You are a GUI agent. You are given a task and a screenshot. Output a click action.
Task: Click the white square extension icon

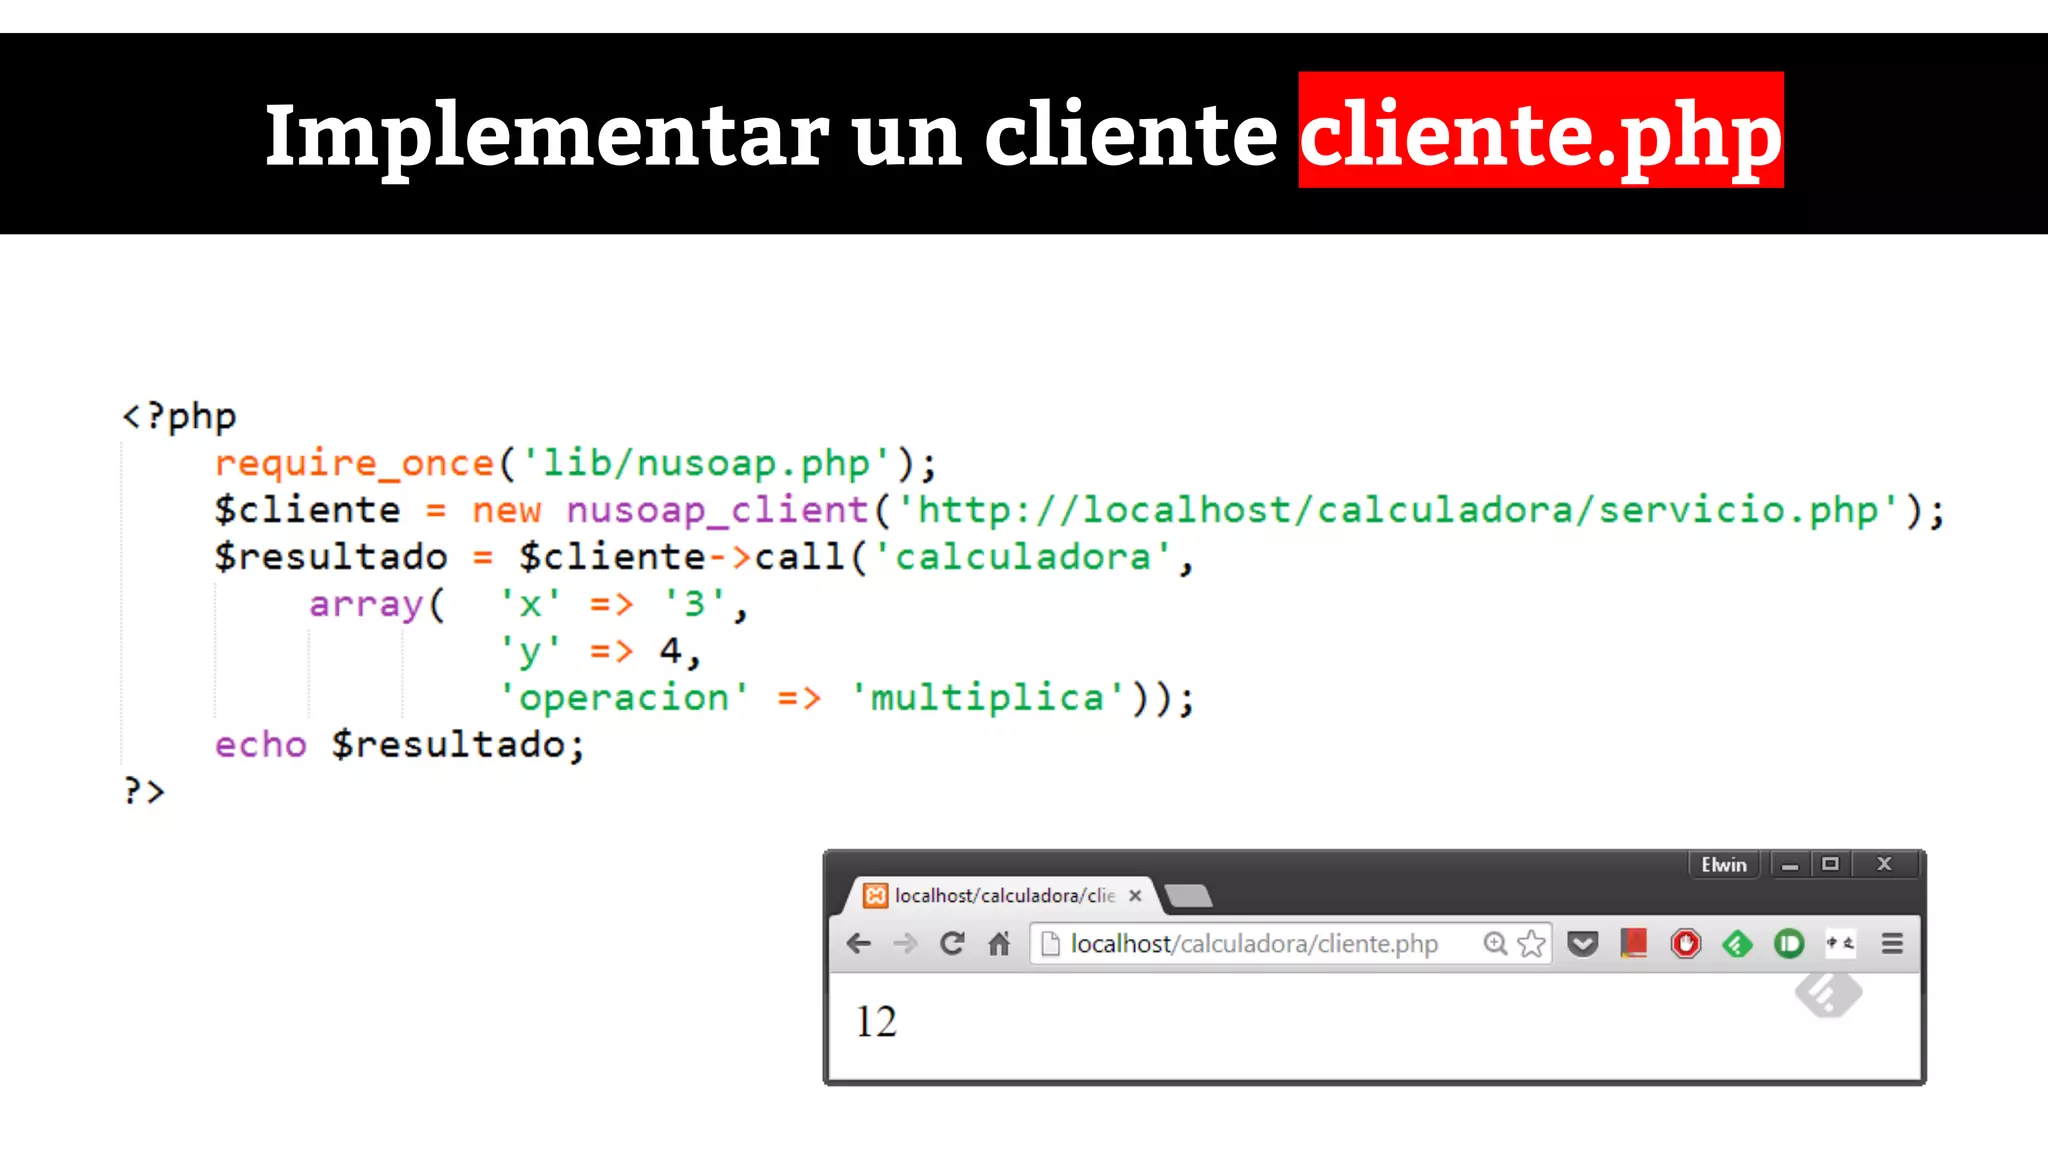[x=1840, y=943]
